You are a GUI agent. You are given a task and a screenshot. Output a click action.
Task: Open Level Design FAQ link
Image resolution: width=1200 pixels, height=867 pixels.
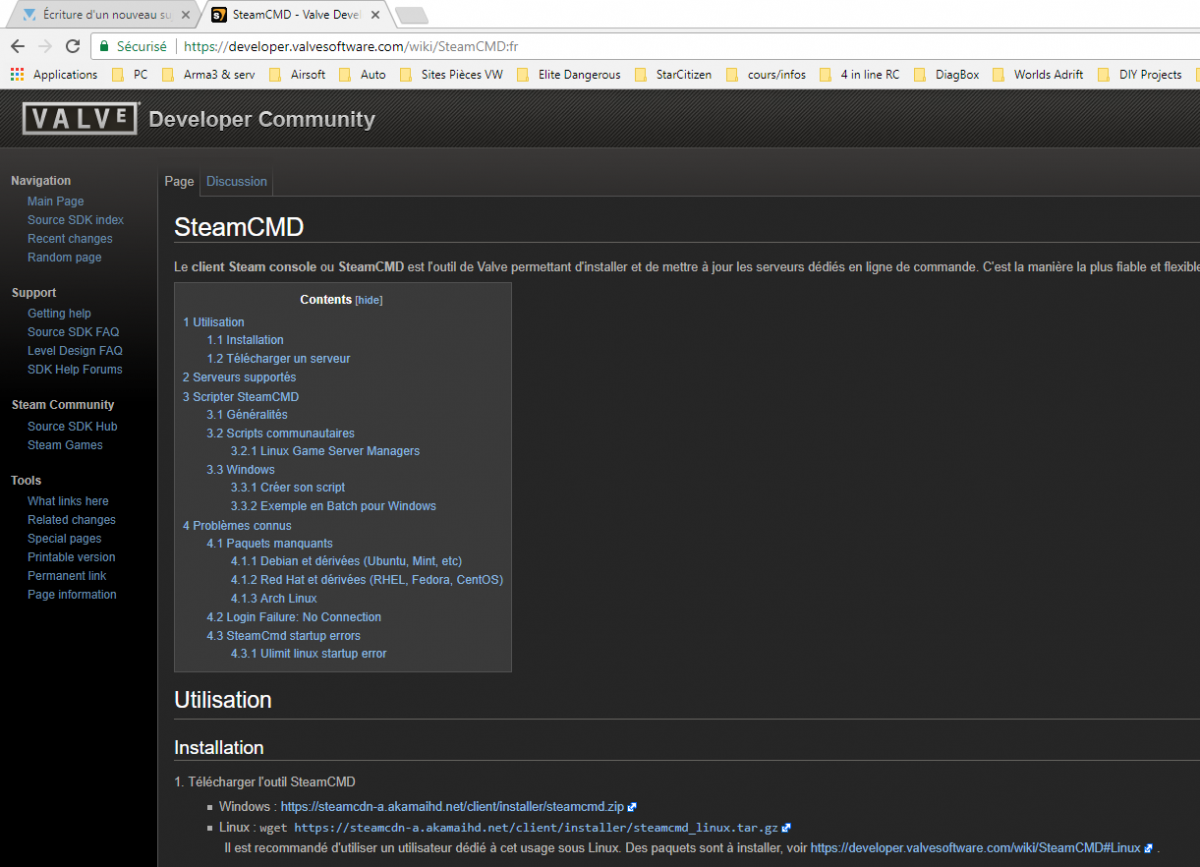[75, 351]
